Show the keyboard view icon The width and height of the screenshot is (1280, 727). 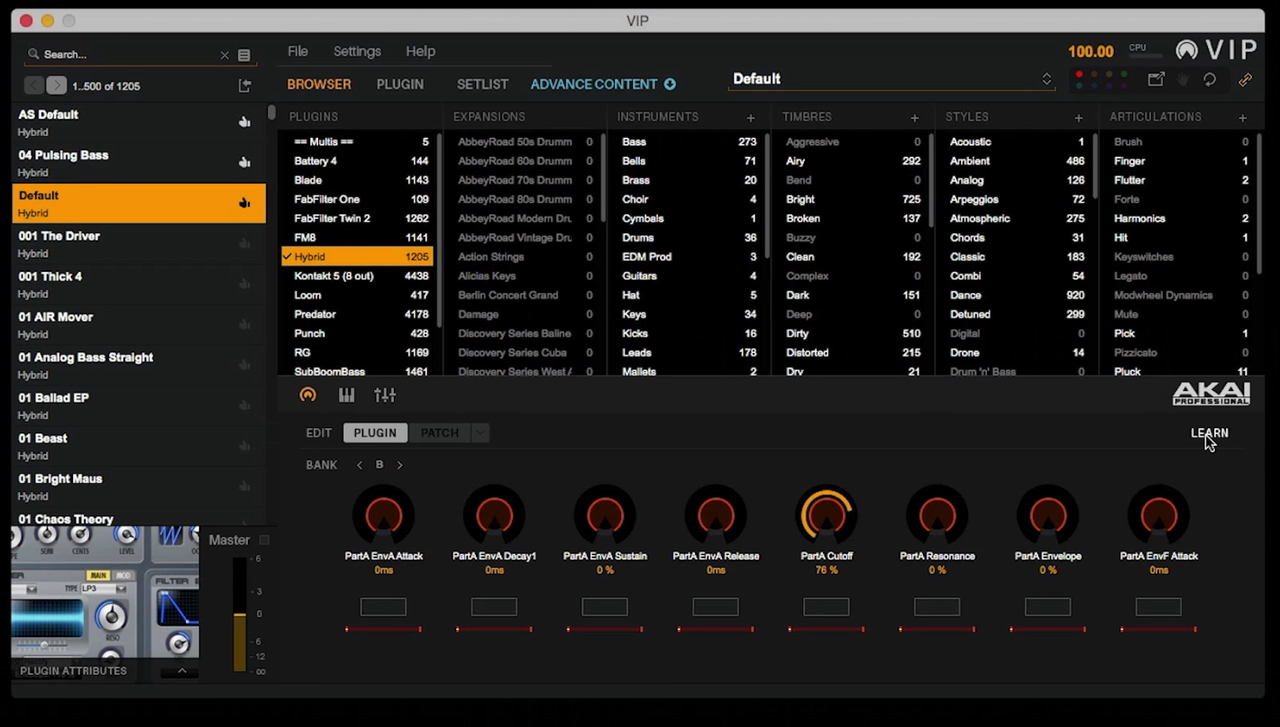coord(346,396)
